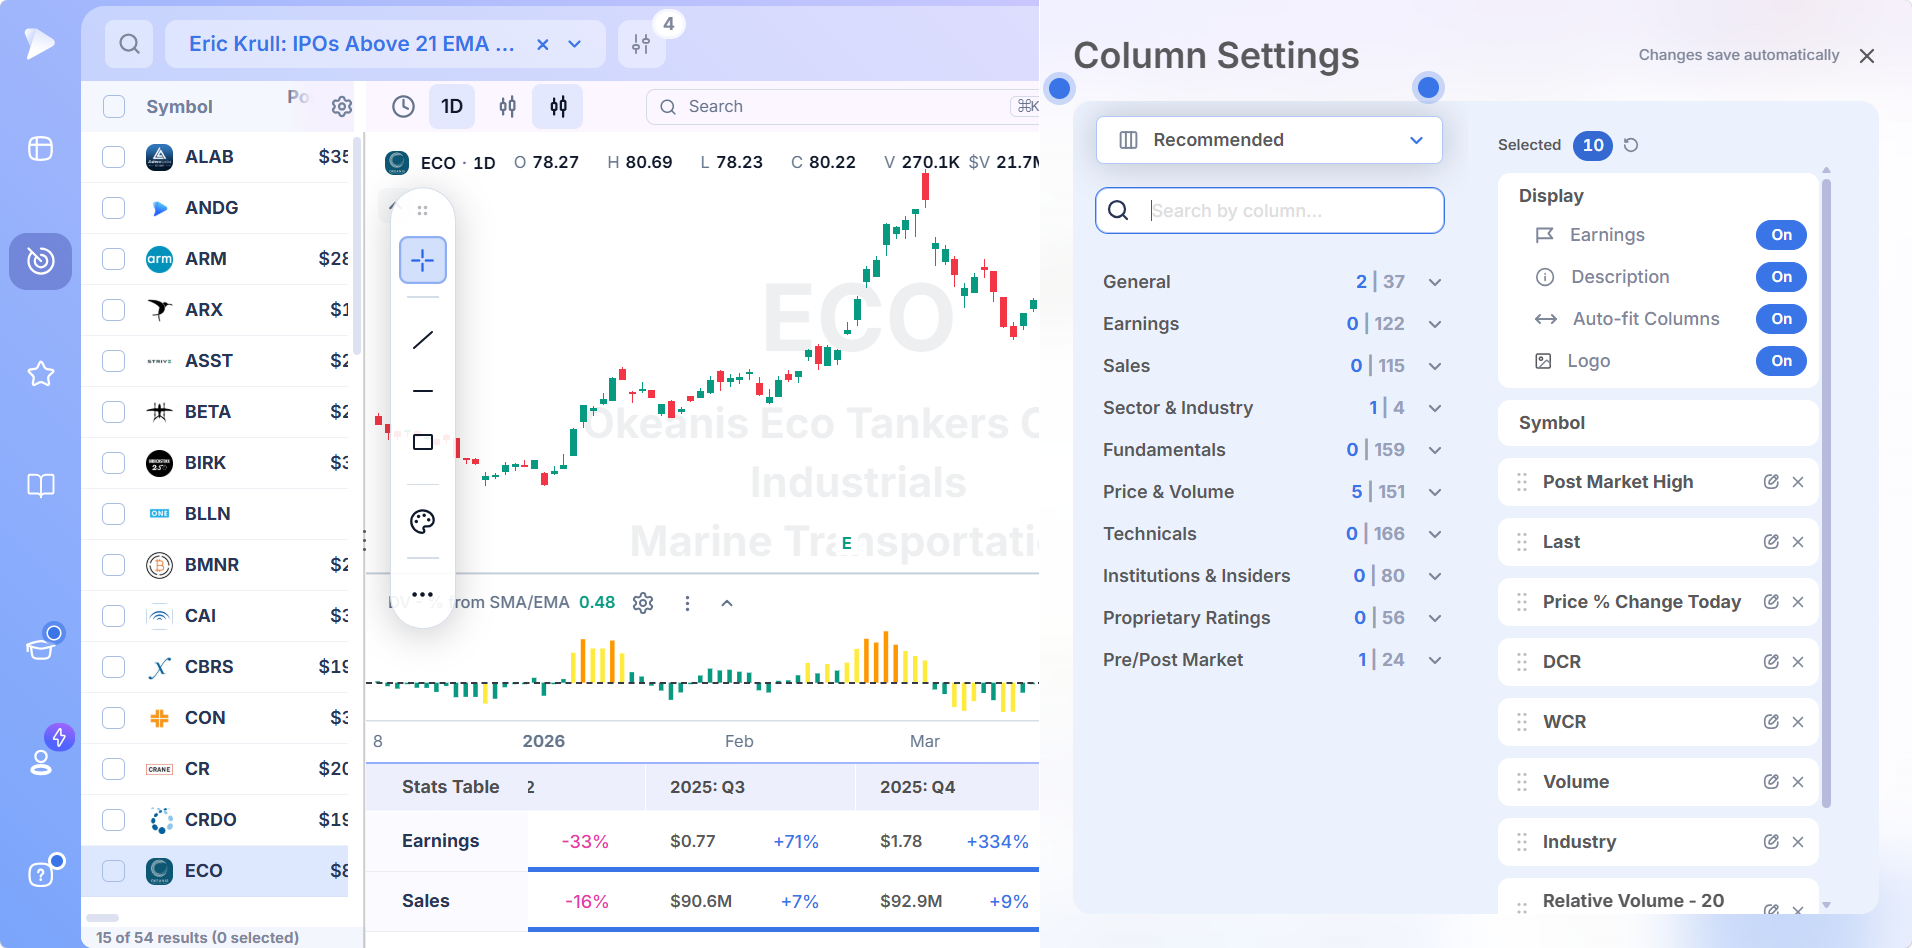Click the WCR column drag handle

click(x=1522, y=722)
